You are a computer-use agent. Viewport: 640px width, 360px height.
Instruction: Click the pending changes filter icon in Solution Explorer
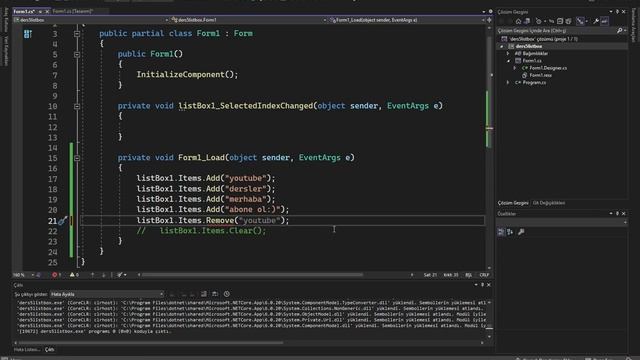tap(539, 21)
